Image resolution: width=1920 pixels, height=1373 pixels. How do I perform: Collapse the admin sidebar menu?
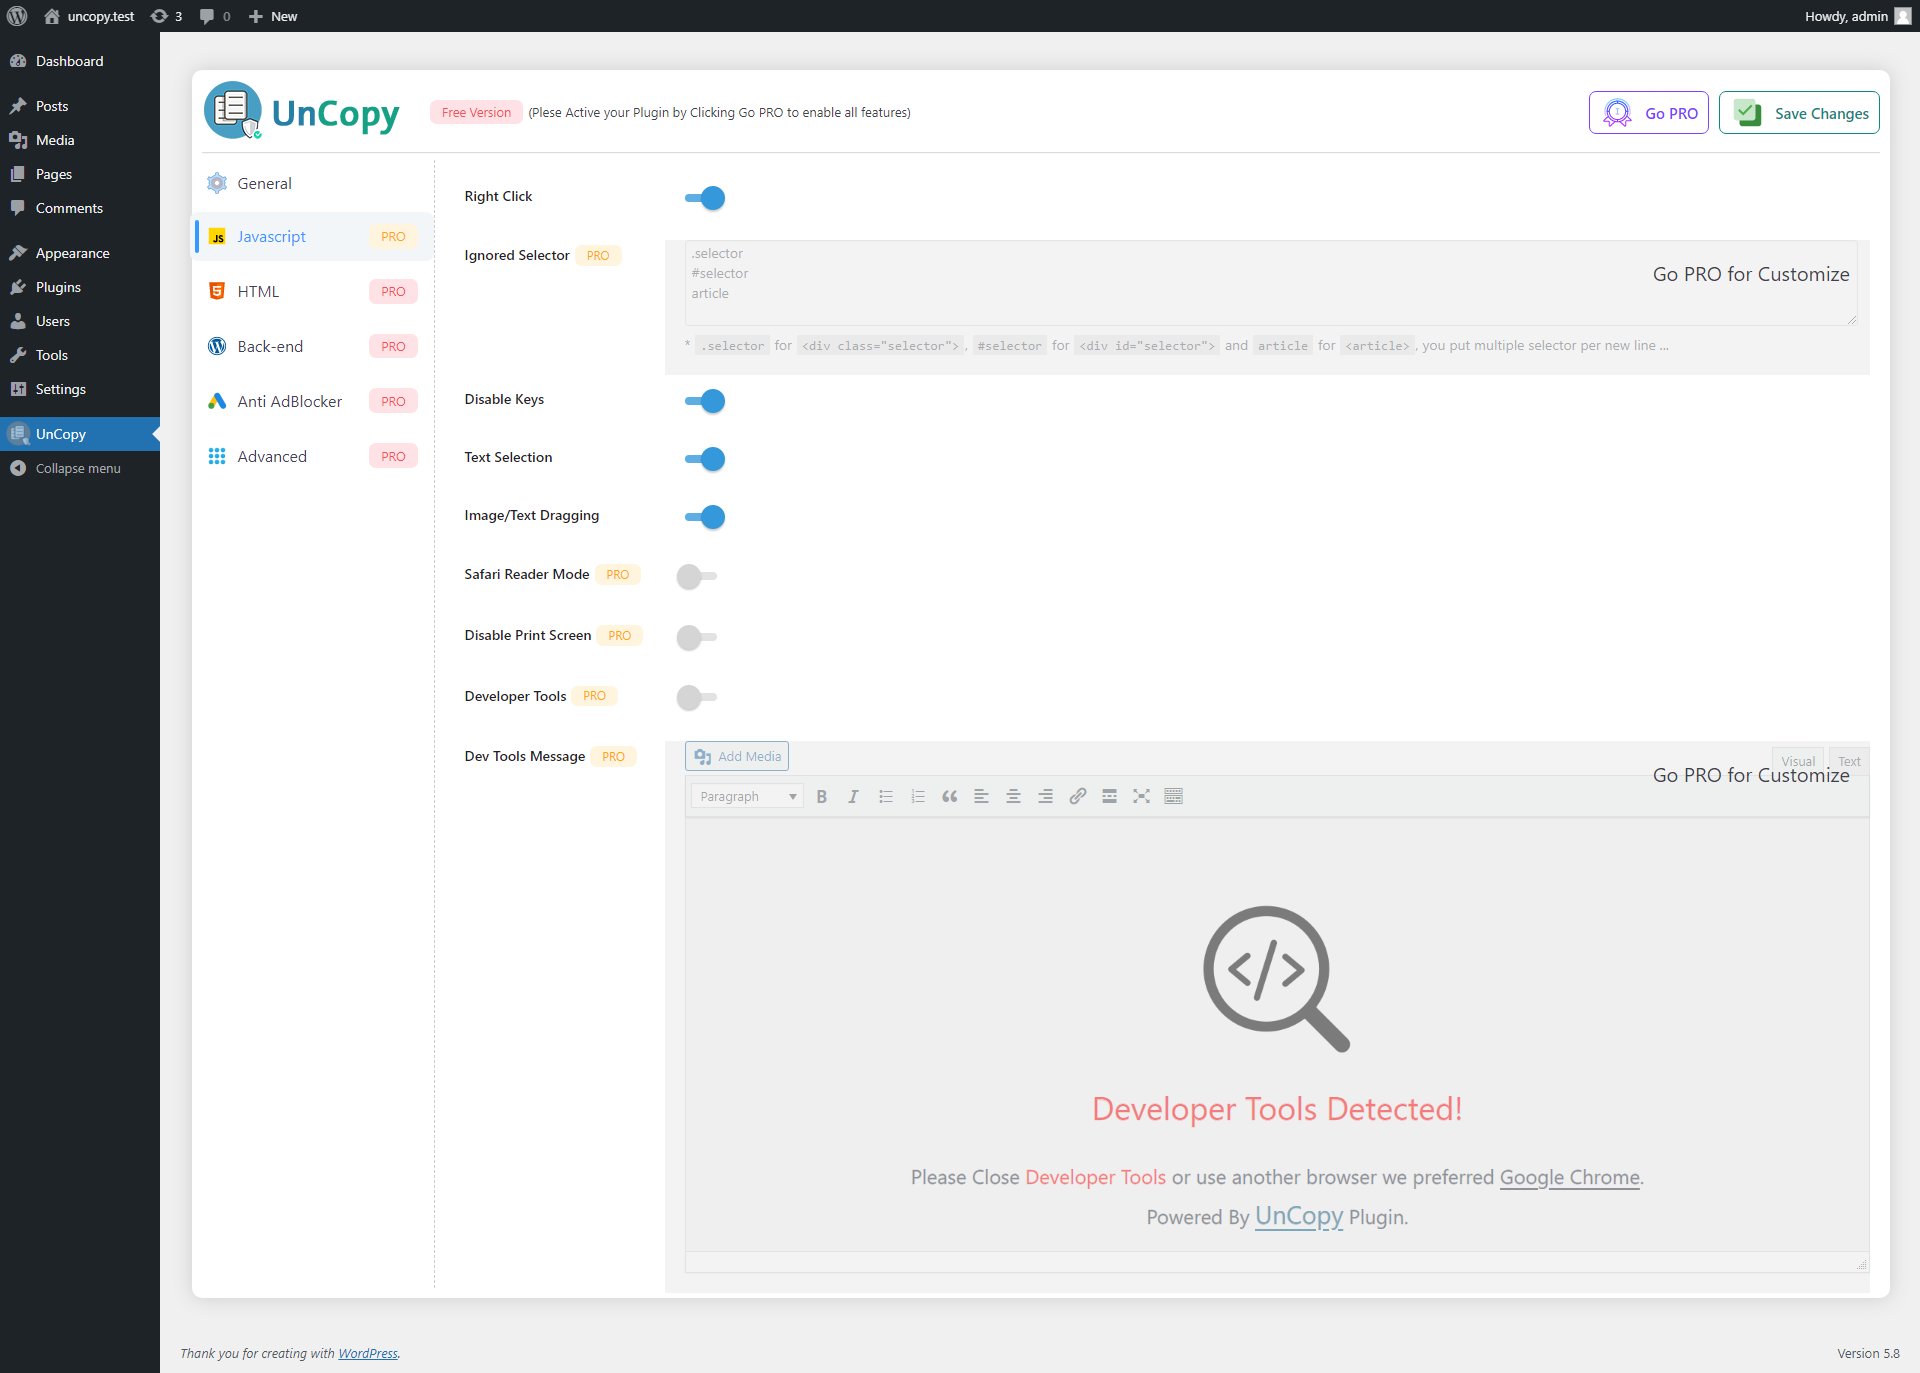pyautogui.click(x=80, y=468)
